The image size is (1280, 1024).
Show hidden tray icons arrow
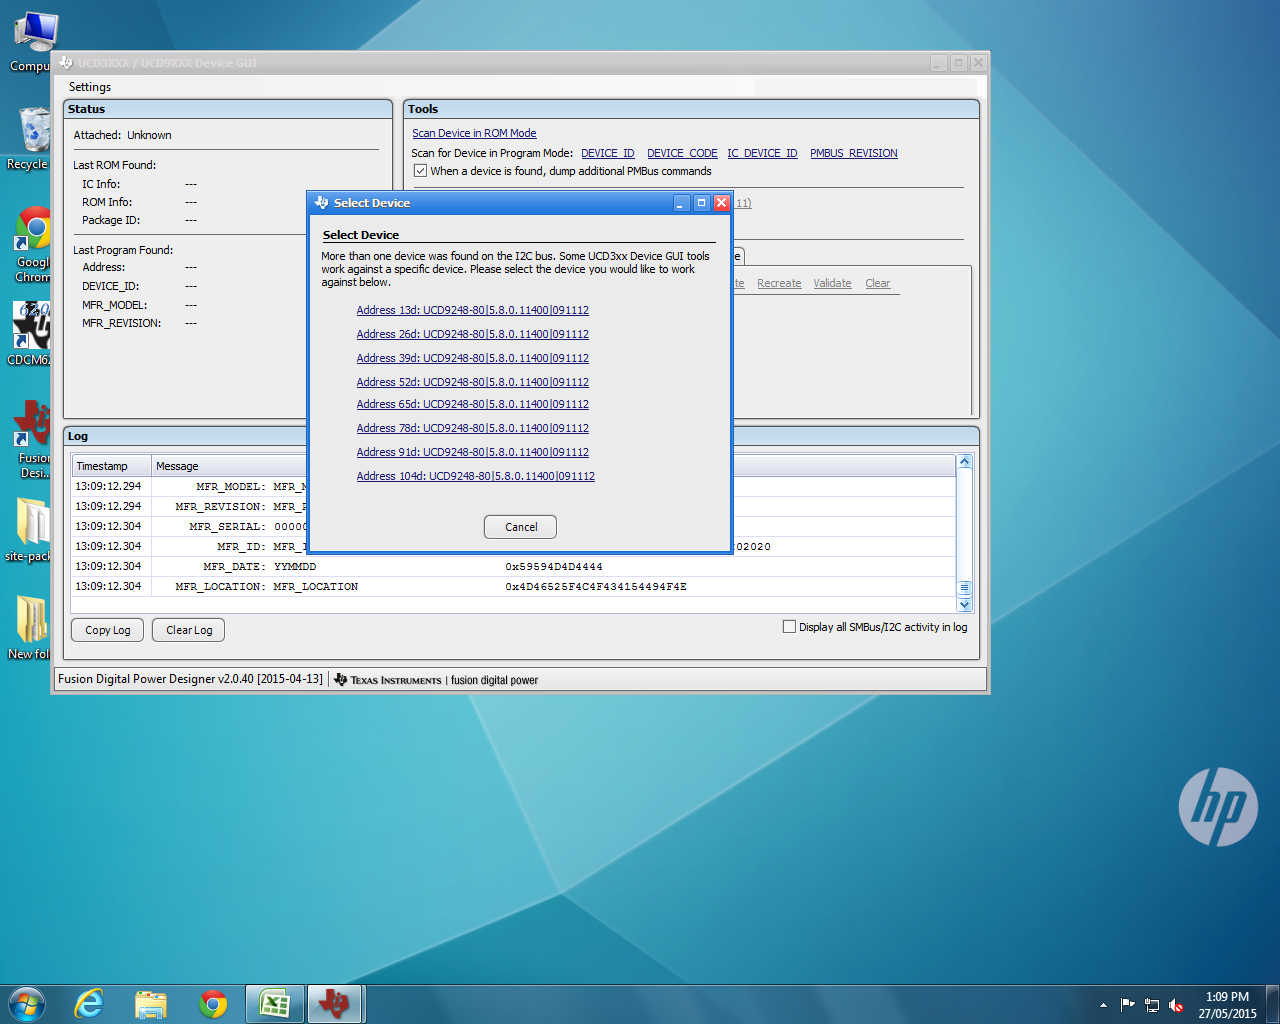1103,1005
